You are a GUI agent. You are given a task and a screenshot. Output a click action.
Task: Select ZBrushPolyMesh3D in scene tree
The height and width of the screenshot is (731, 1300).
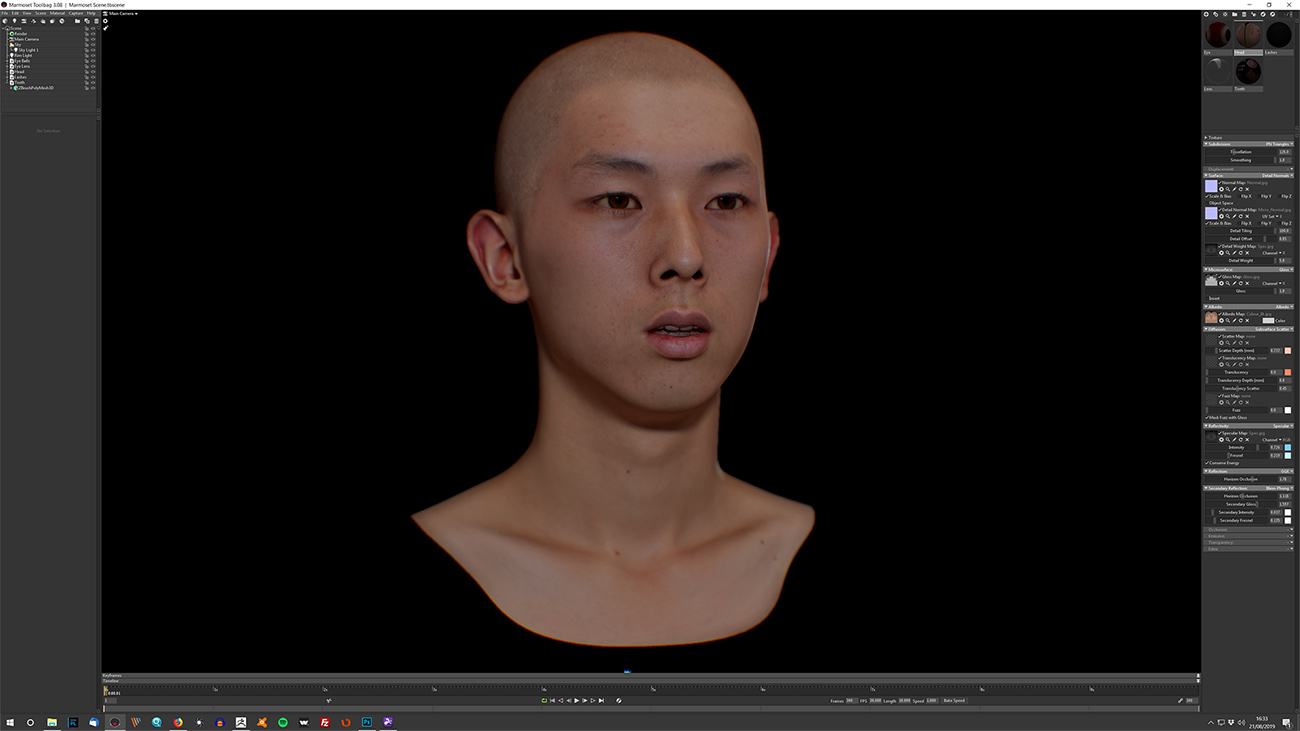click(35, 88)
